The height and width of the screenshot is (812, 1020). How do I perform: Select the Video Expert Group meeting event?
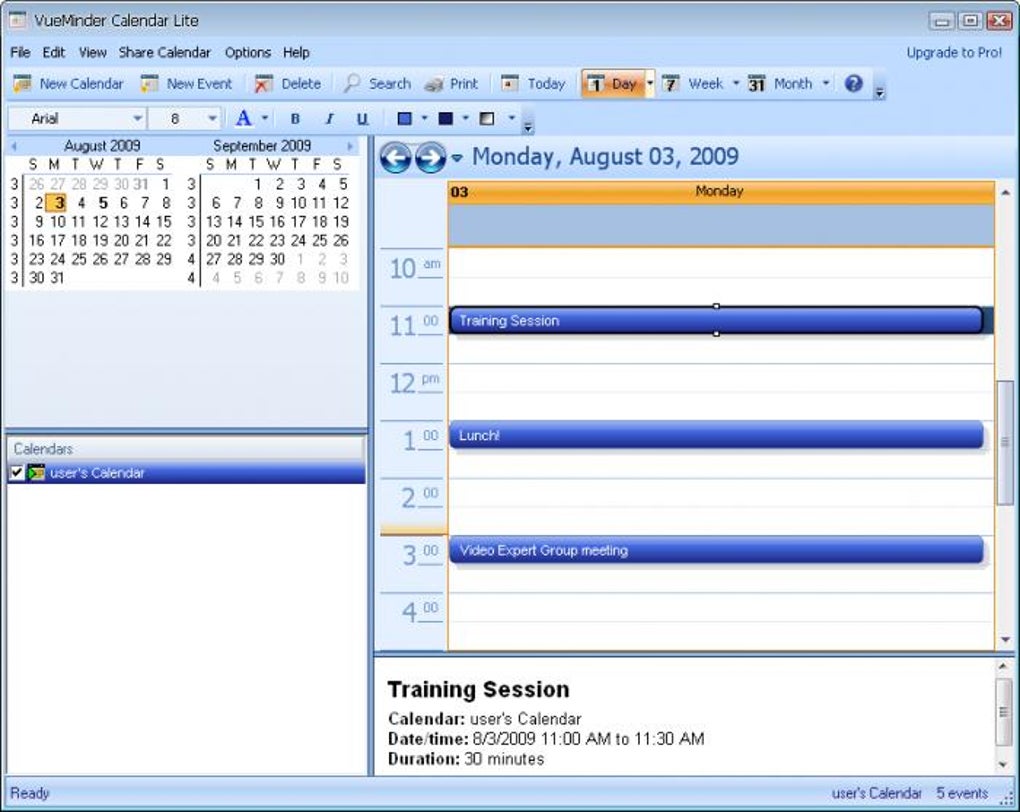716,550
